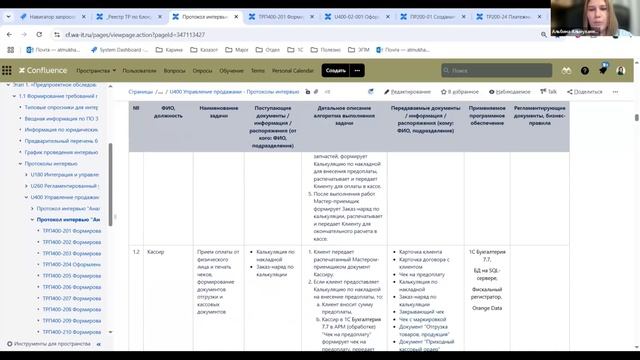640x360 pixels.
Task: Click into the Confluence search field
Action: [x=496, y=71]
